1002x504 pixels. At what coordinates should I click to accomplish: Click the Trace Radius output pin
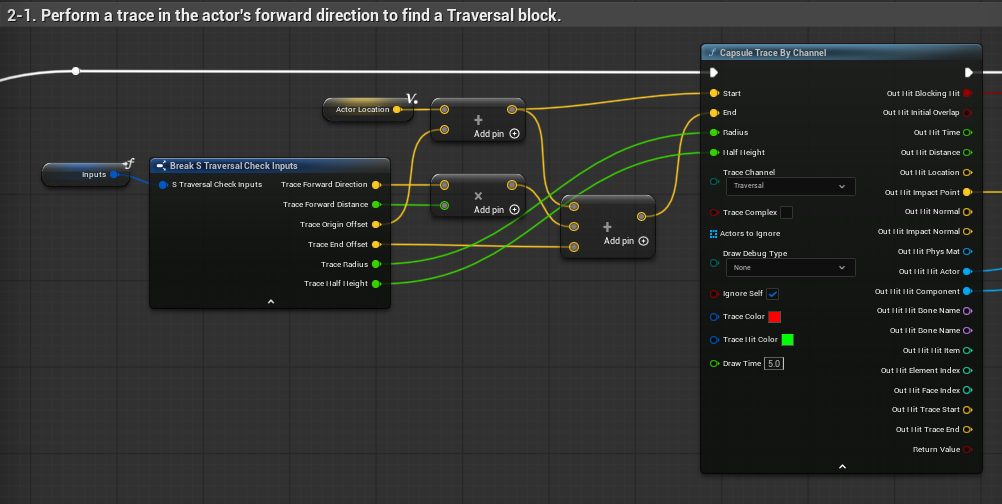(376, 264)
